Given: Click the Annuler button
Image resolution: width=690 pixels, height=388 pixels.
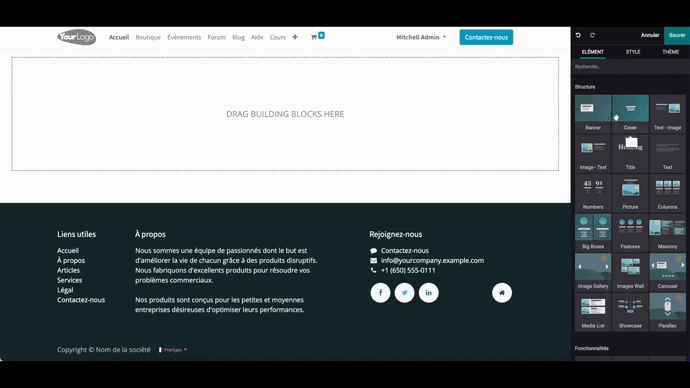Looking at the screenshot, I should point(650,35).
